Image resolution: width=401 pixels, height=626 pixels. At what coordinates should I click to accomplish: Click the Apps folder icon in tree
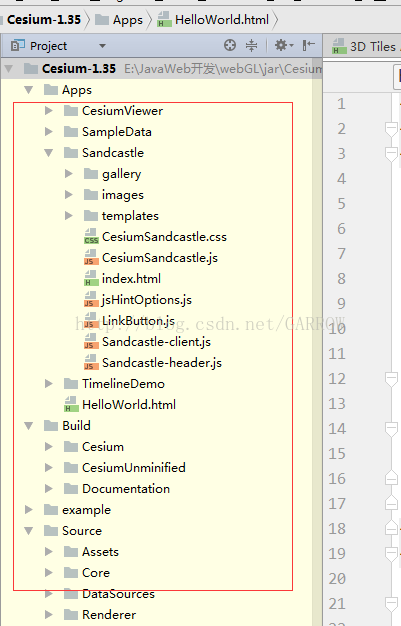[51, 89]
